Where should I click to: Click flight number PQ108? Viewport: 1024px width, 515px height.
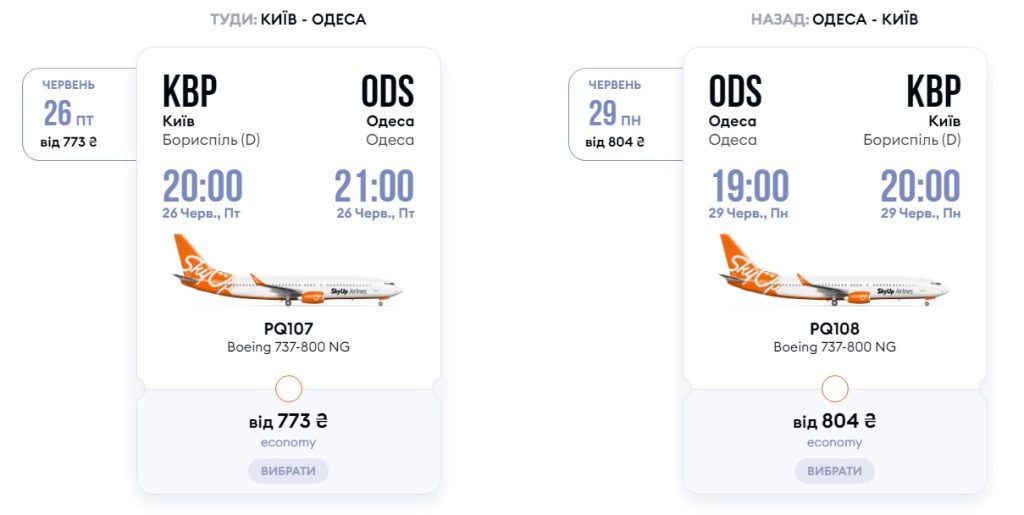click(x=834, y=328)
